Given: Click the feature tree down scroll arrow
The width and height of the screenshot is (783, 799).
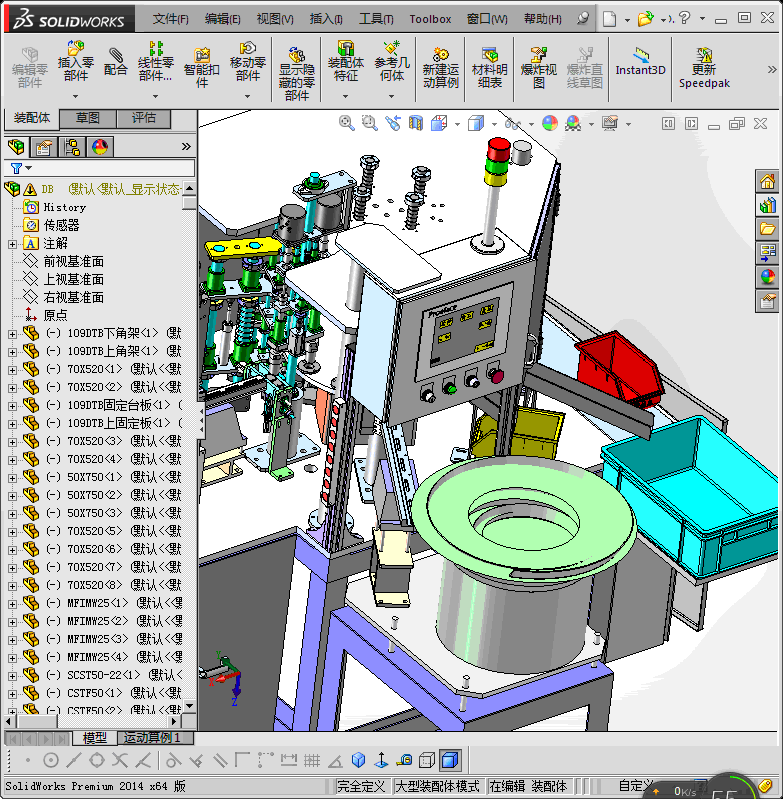Looking at the screenshot, I should coord(190,706).
